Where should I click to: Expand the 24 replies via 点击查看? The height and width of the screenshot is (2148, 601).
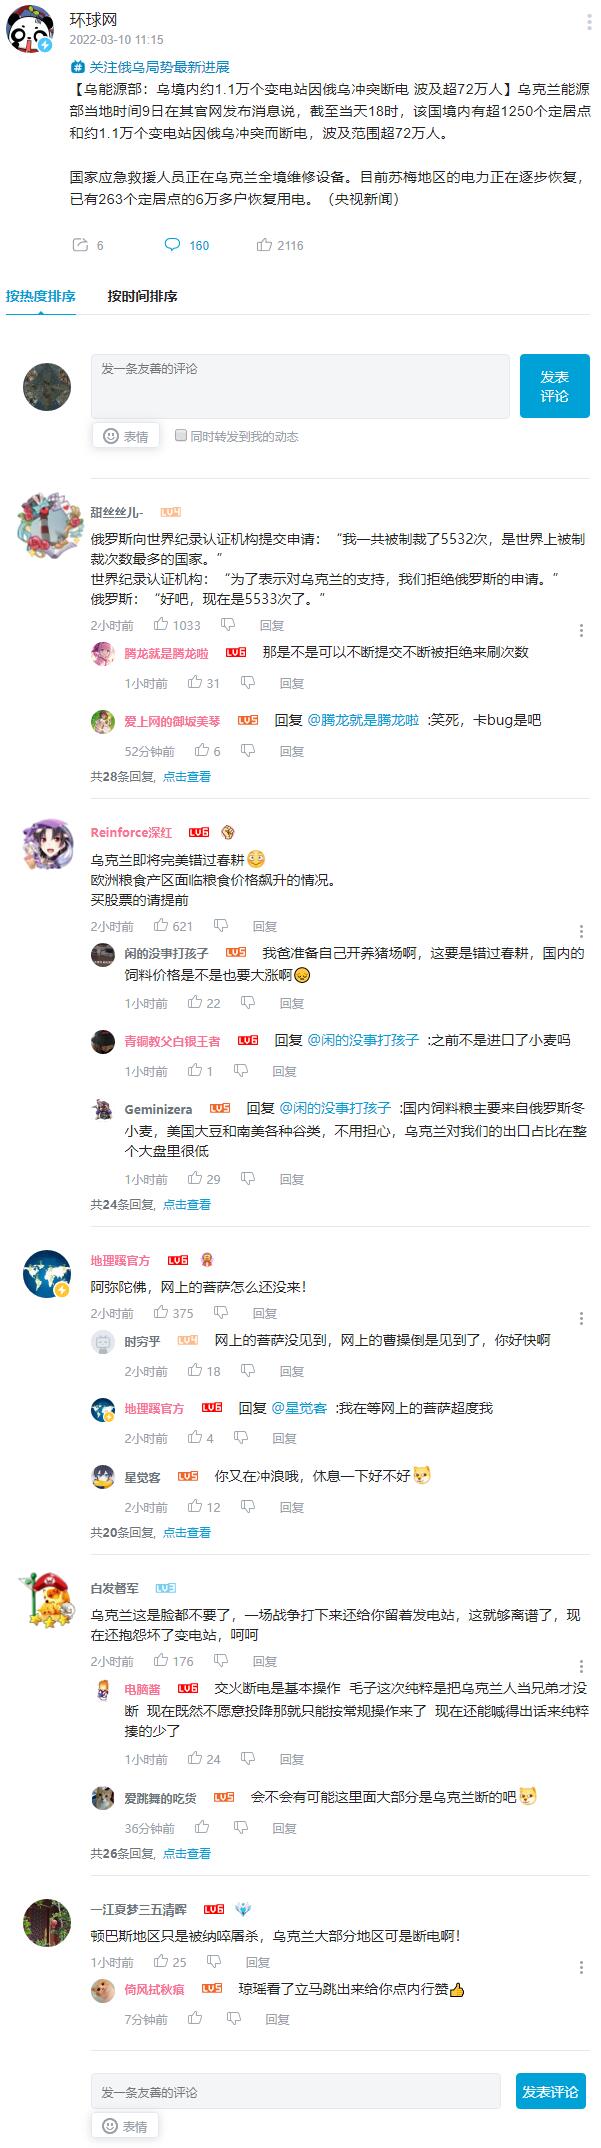pos(187,1204)
